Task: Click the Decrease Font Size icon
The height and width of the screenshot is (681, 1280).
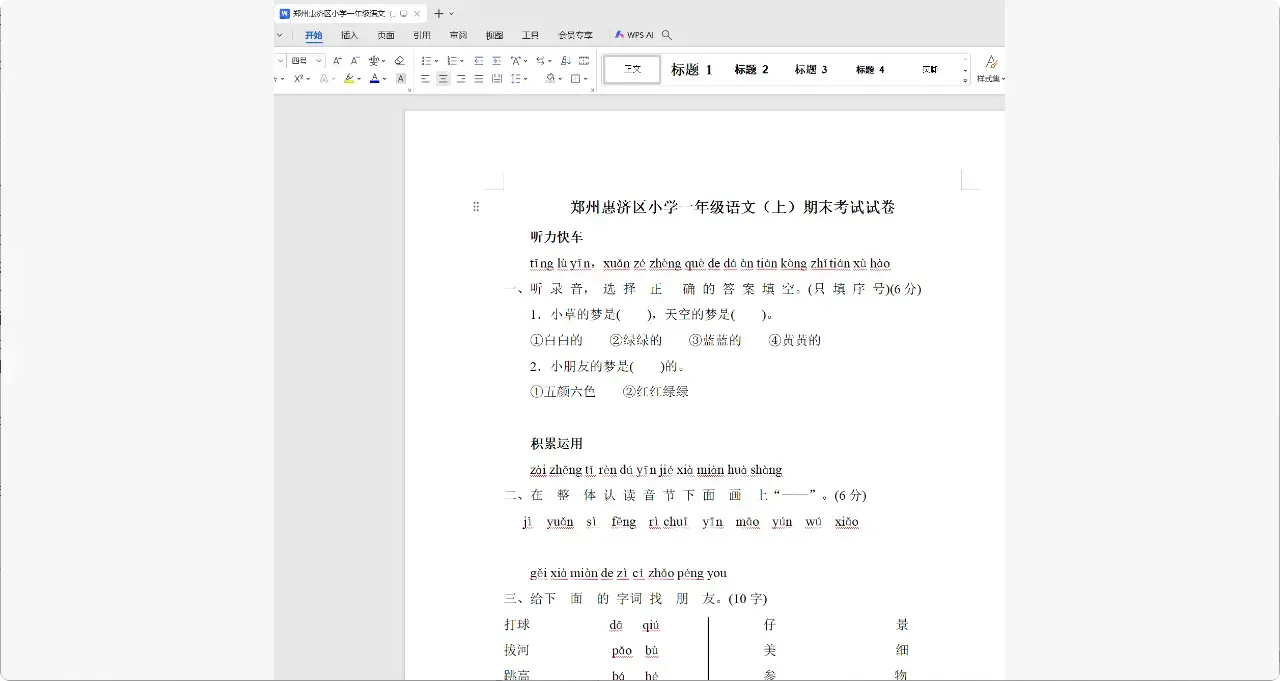Action: [354, 60]
